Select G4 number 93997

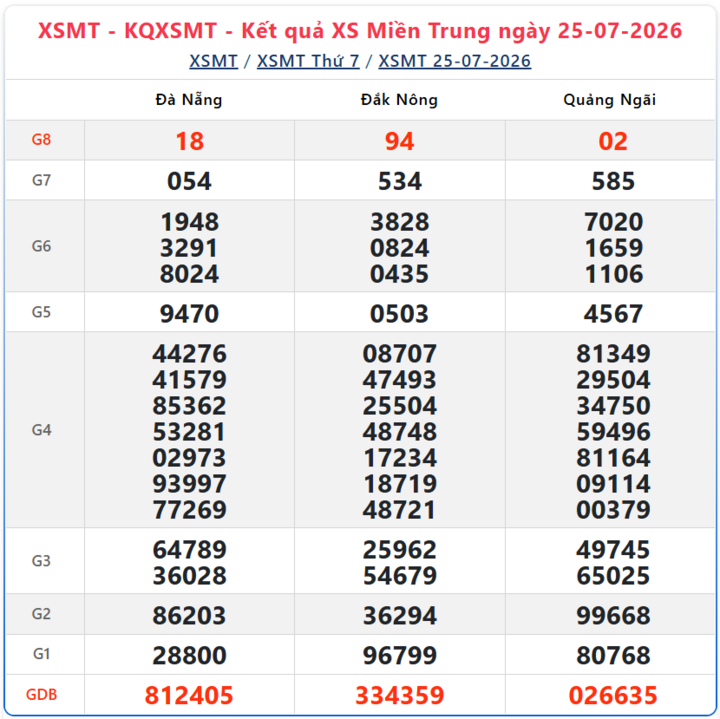pos(189,484)
